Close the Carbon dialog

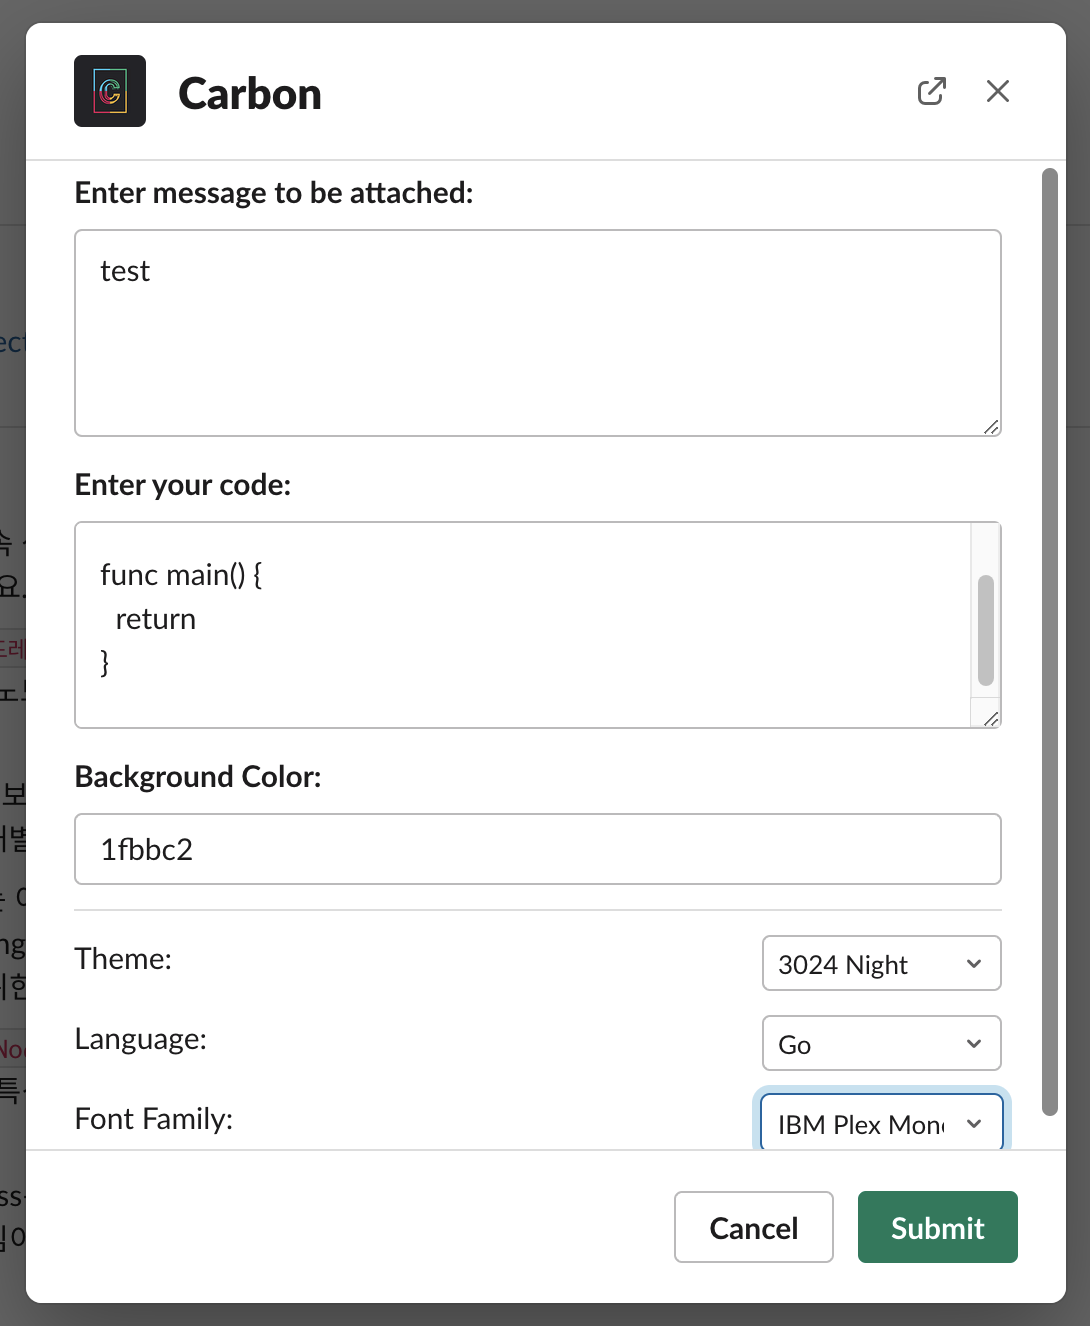(997, 91)
